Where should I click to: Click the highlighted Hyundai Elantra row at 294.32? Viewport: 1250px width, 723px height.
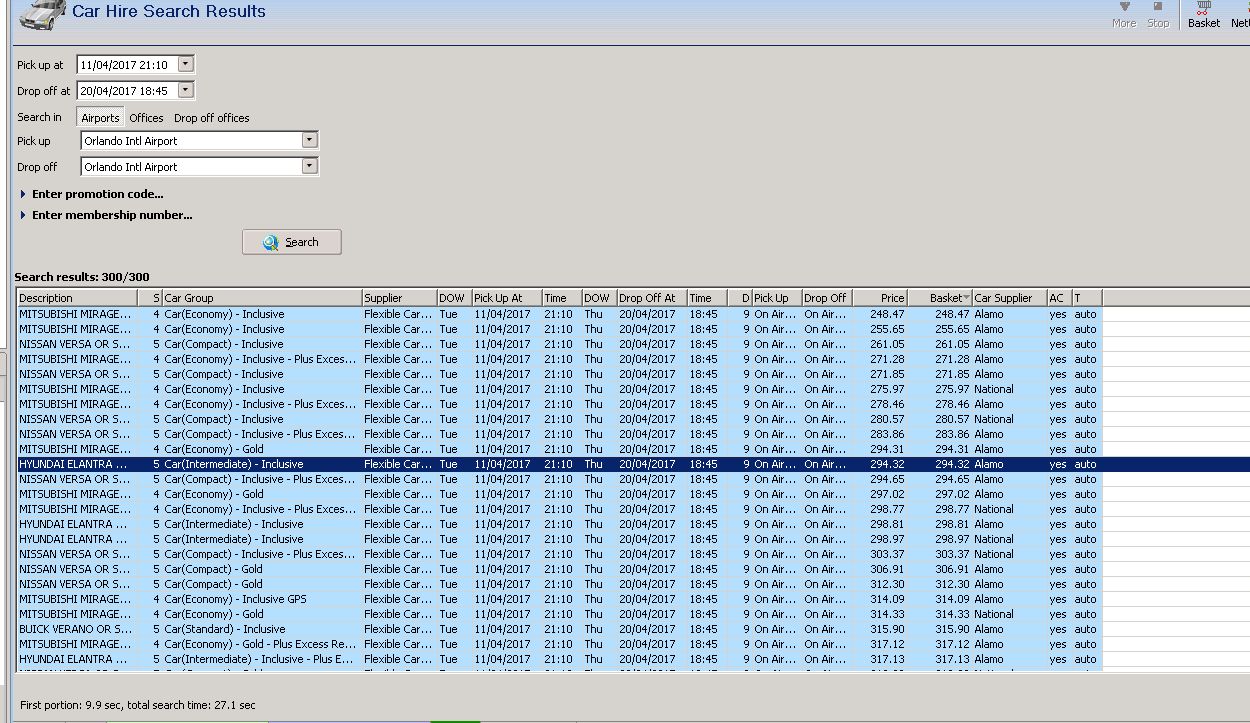click(633, 464)
